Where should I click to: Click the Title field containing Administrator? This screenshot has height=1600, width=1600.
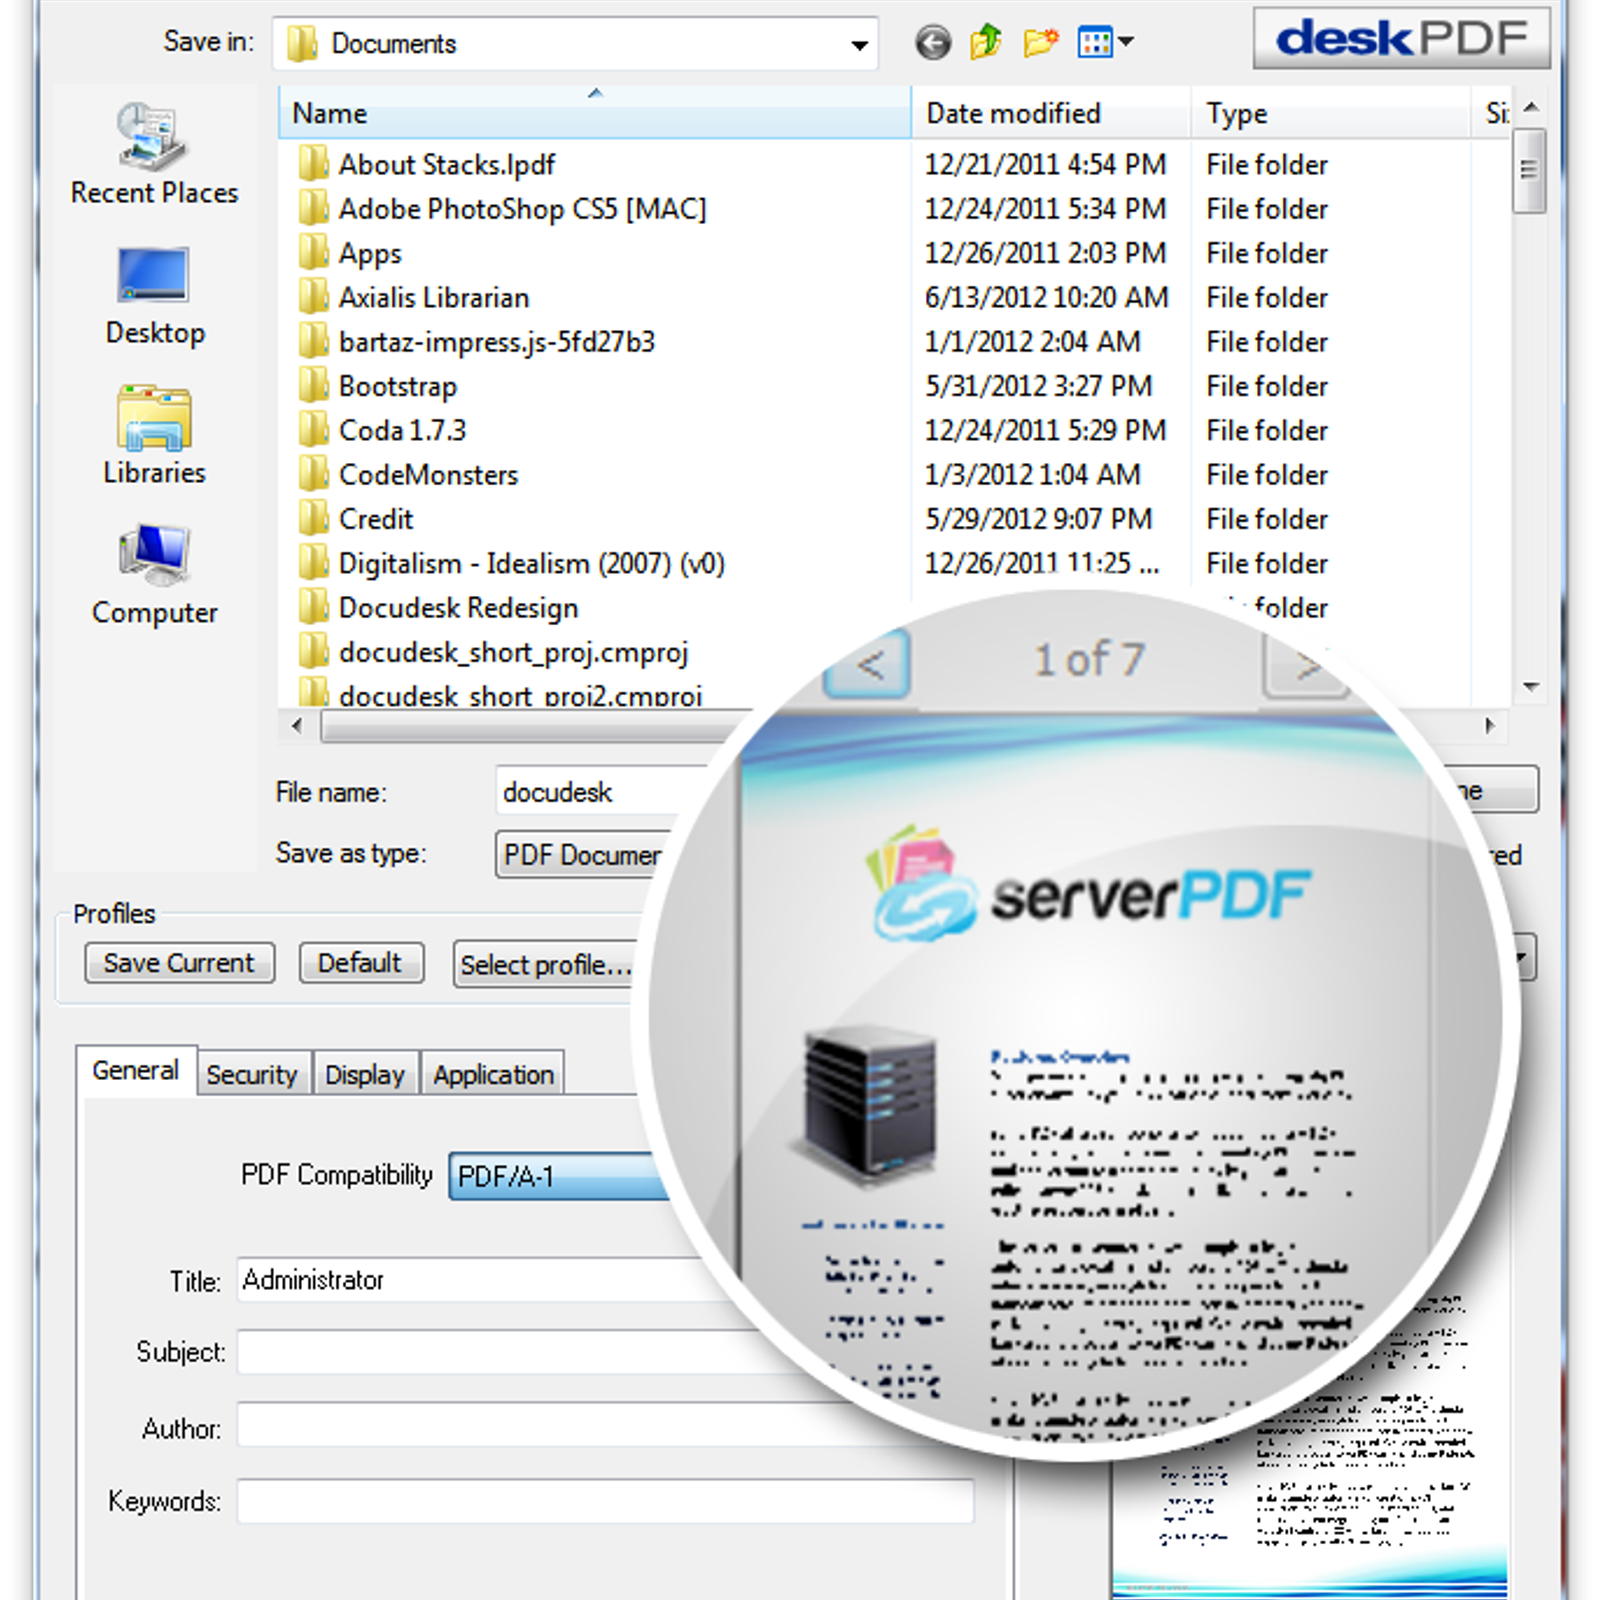tap(490, 1279)
